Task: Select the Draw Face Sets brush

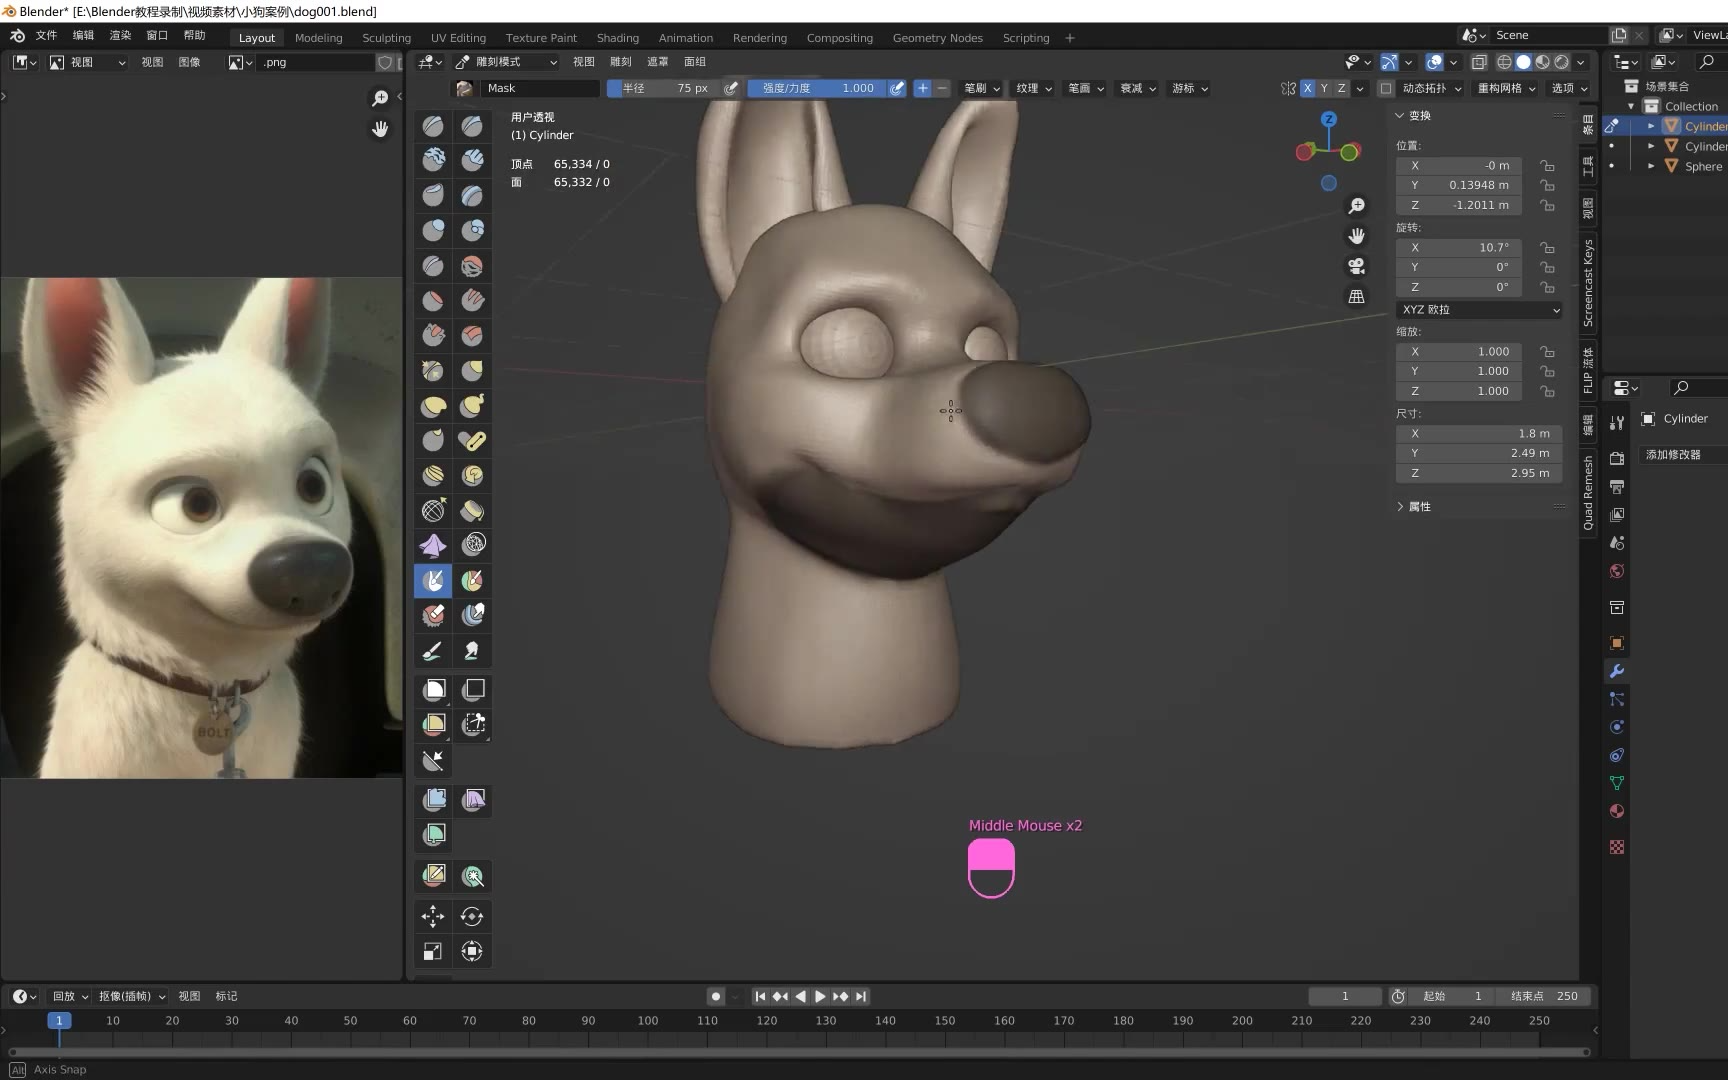Action: pos(473,580)
